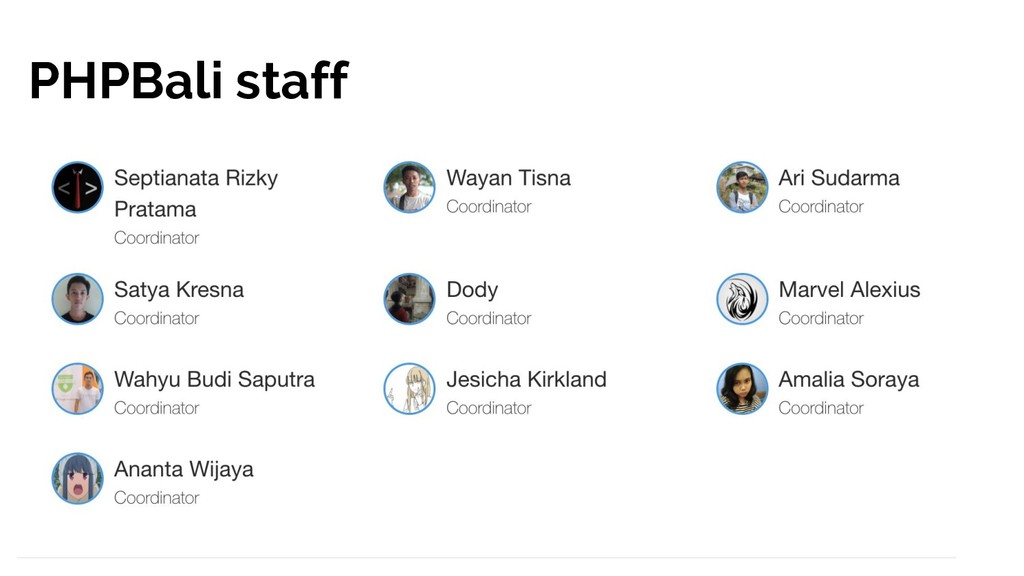Viewport: 1024px width, 576px height.
Task: Open the Satya Kresna name link
Action: [x=178, y=289]
